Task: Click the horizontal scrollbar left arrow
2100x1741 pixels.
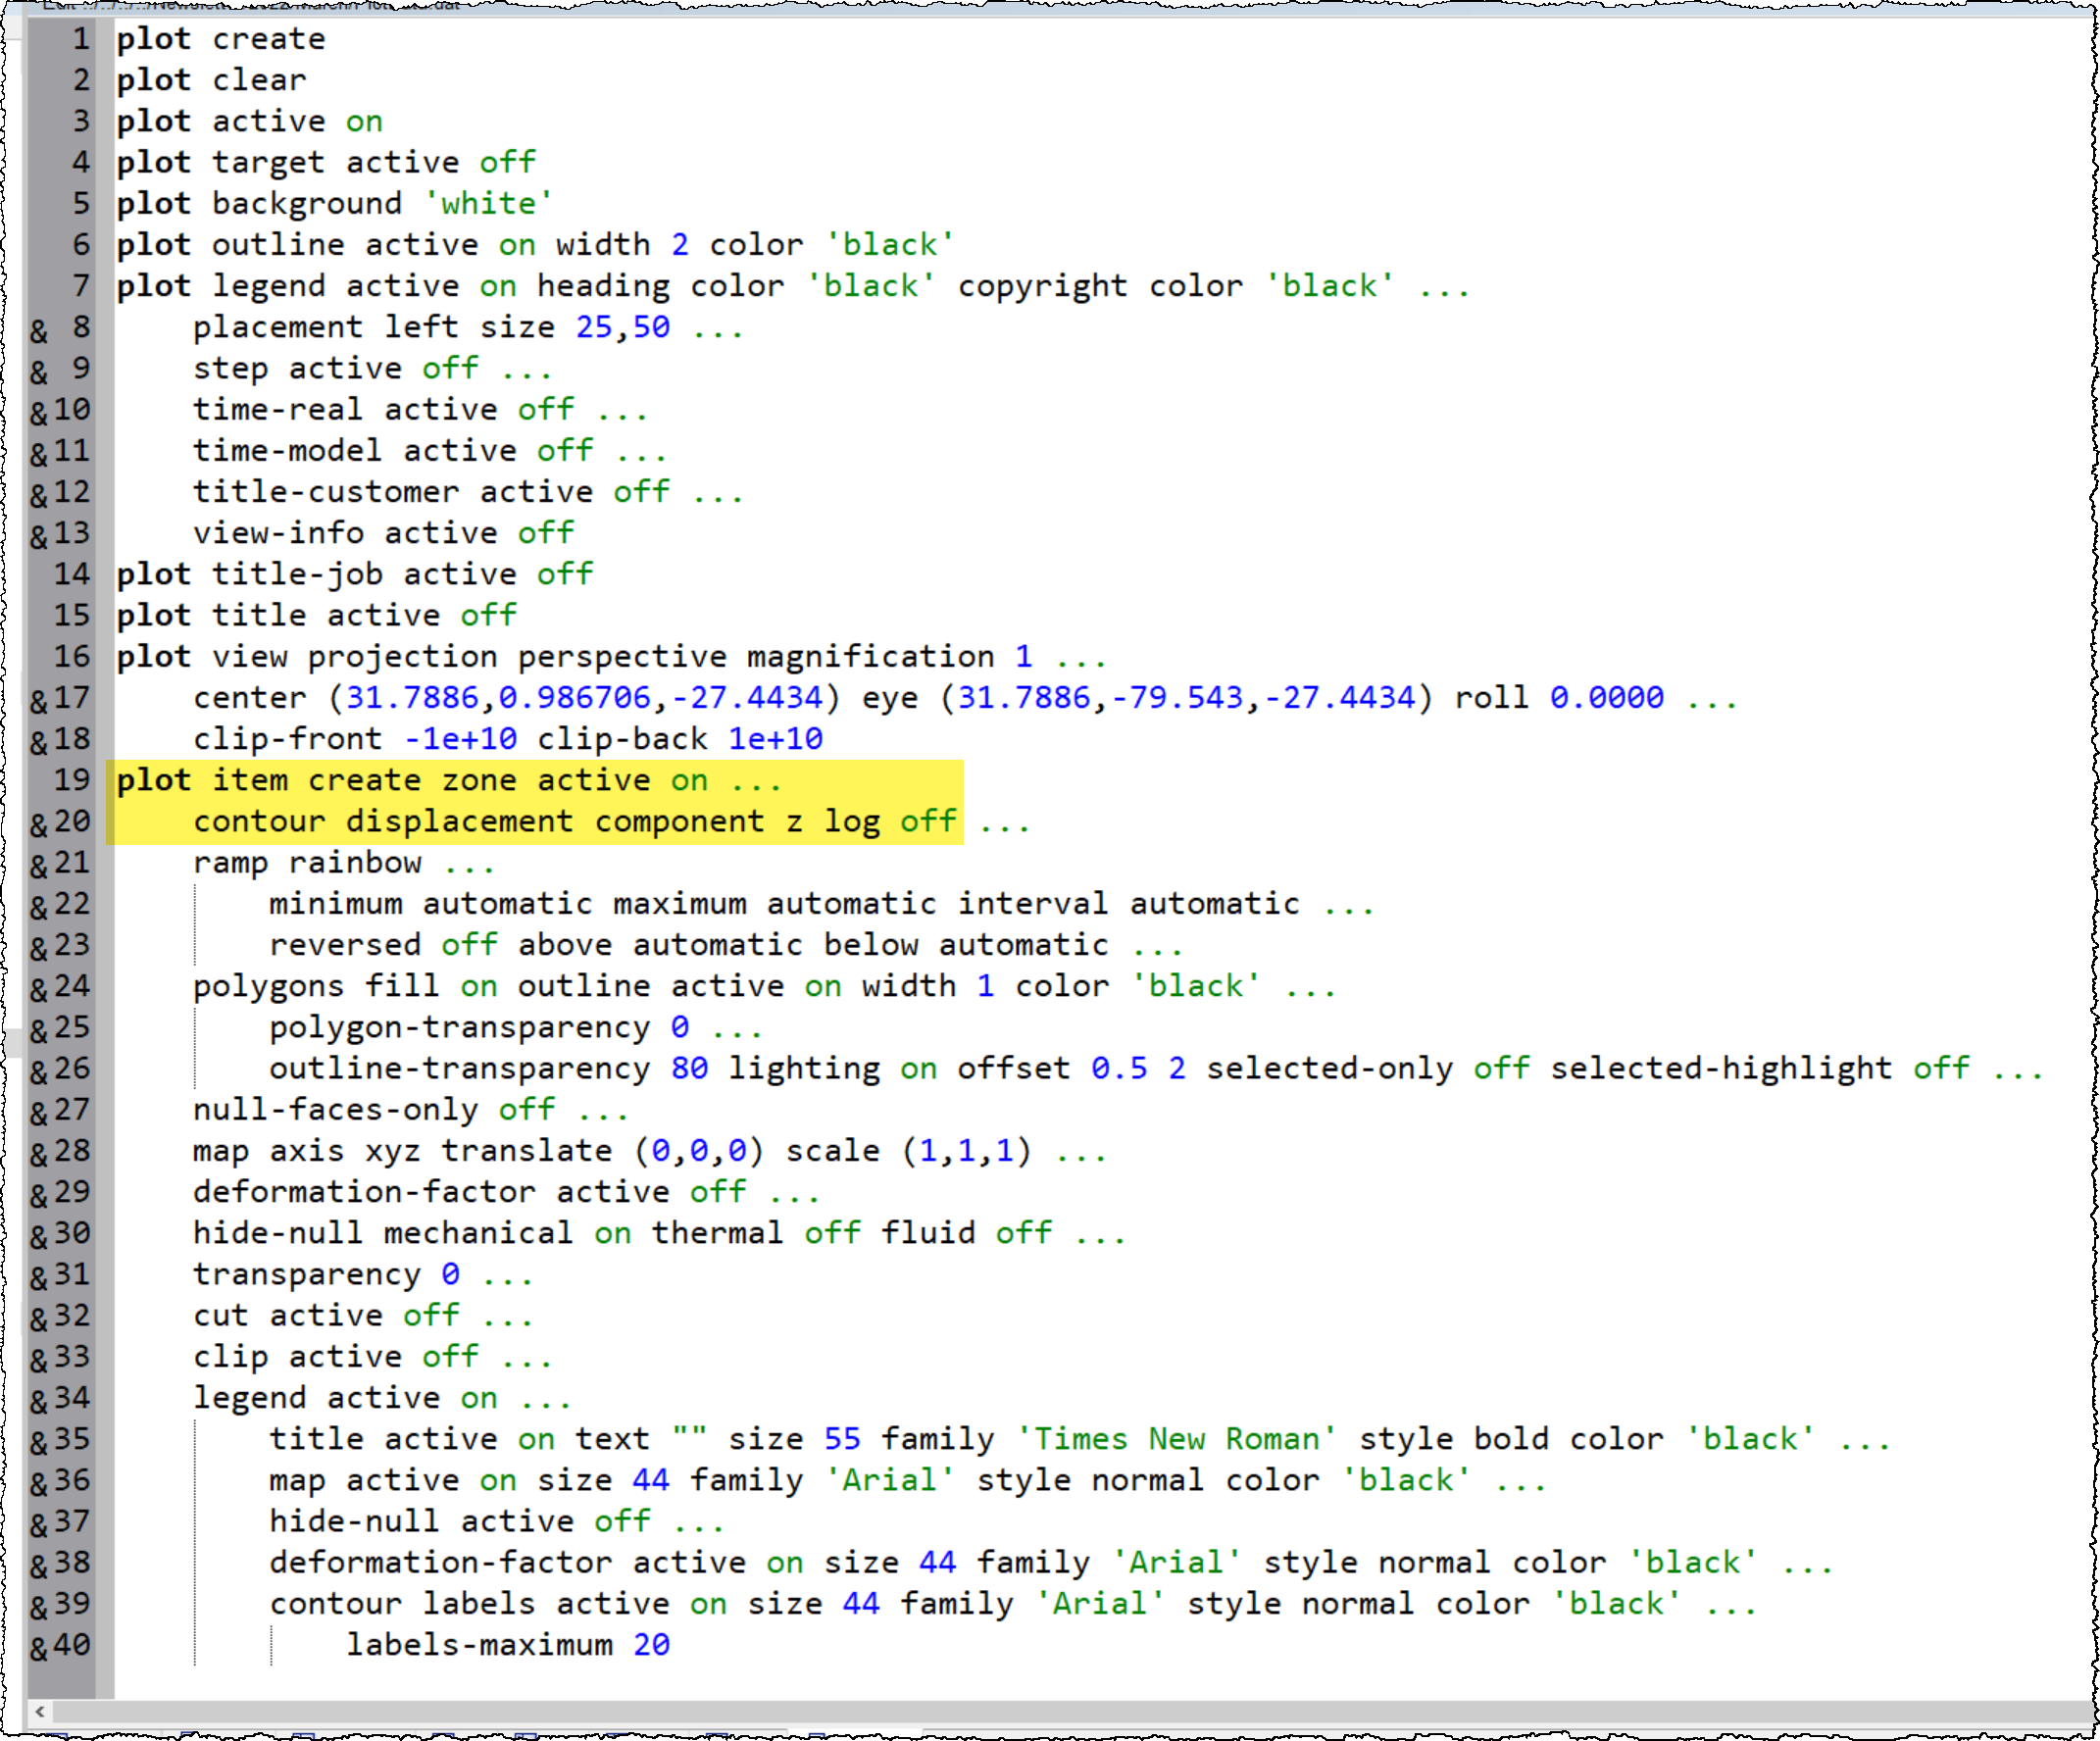Action: (39, 1711)
